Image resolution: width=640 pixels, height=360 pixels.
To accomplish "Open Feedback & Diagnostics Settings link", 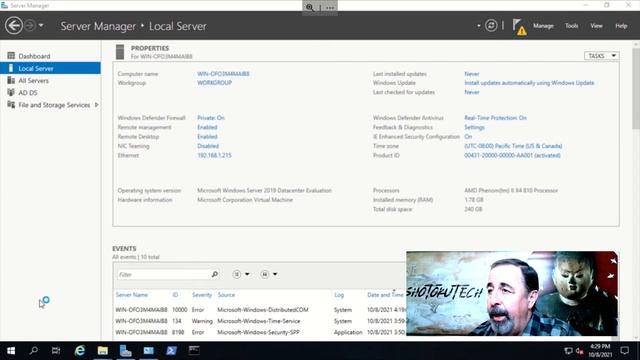I will click(474, 127).
